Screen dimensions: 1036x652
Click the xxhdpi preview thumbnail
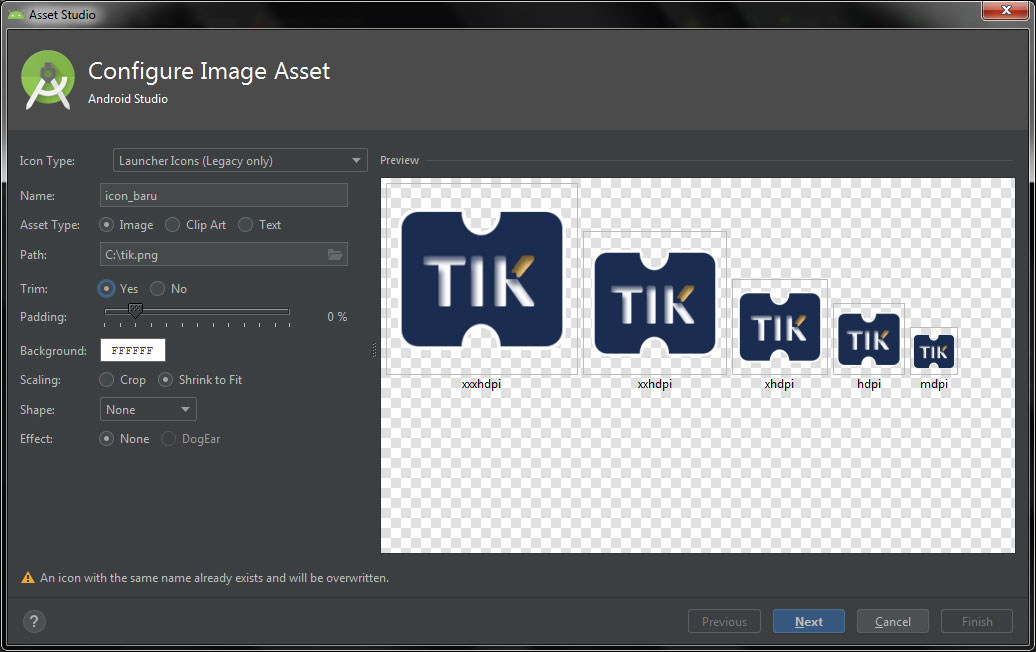[x=655, y=303]
